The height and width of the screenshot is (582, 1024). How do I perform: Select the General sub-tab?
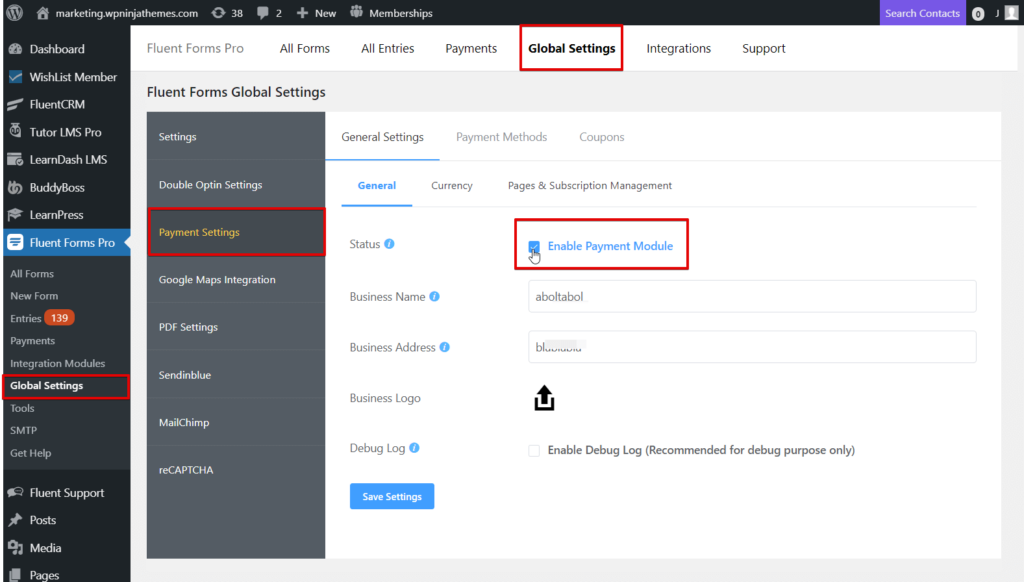pyautogui.click(x=377, y=186)
